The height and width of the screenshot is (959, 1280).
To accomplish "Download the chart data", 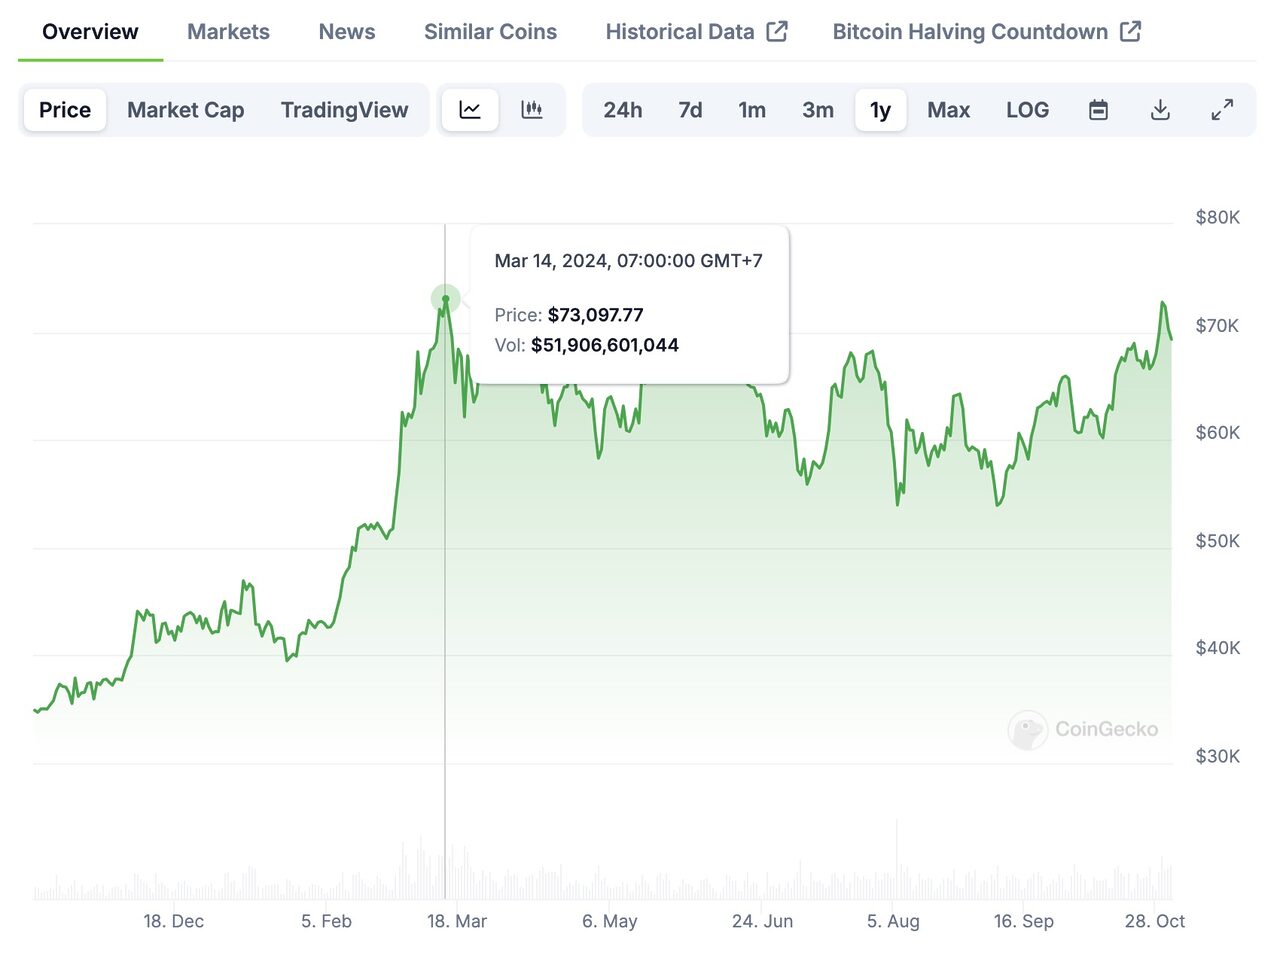I will coord(1160,110).
